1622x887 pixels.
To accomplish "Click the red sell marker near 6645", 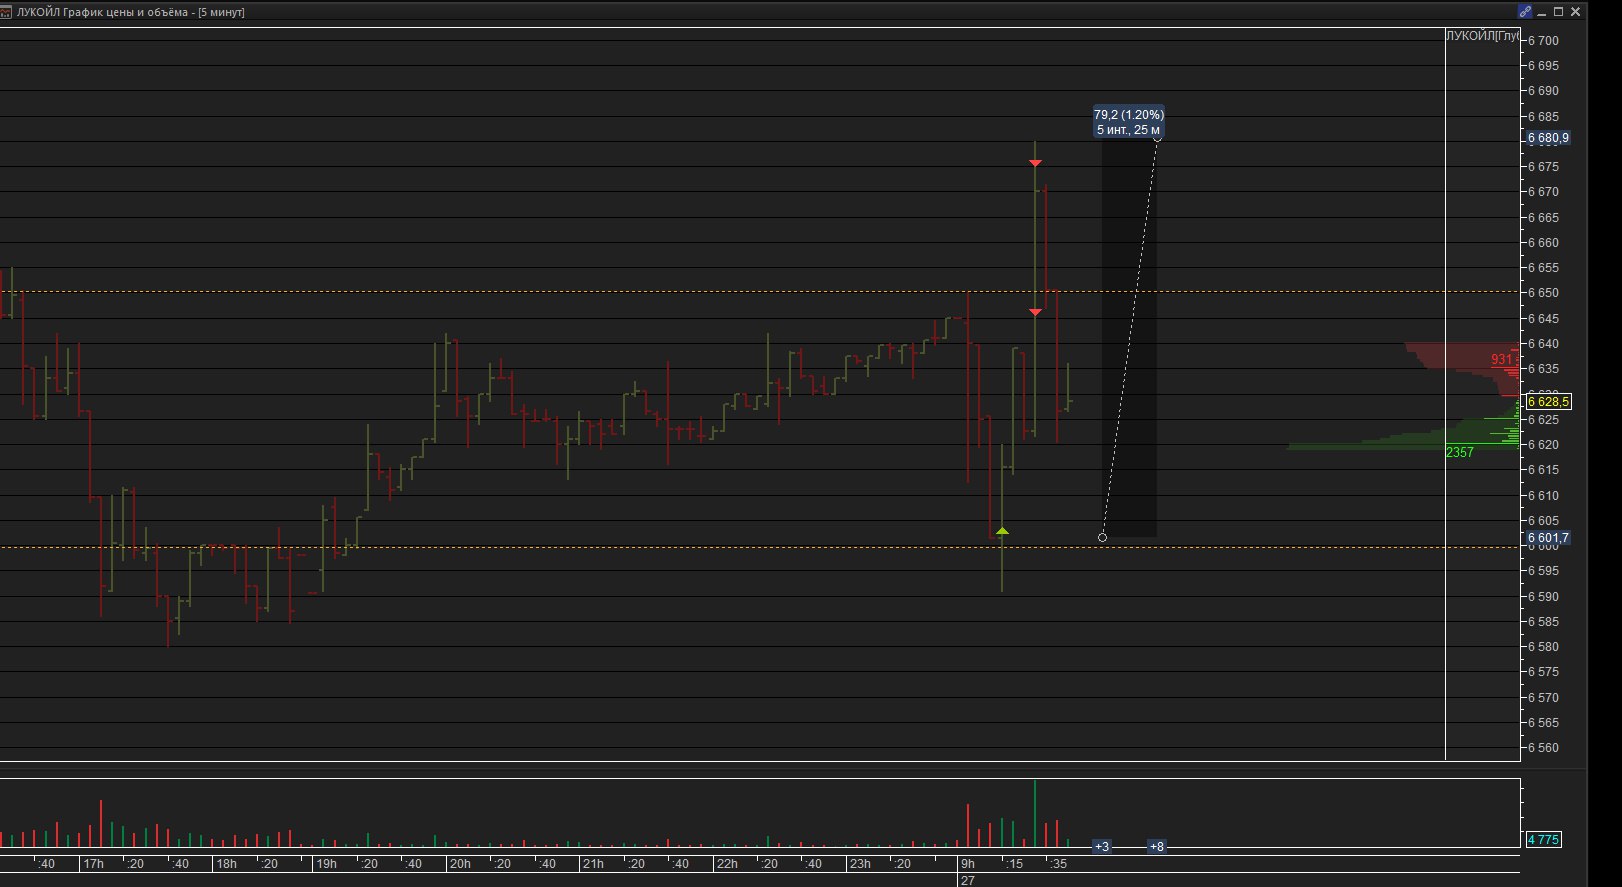I will 1035,313.
